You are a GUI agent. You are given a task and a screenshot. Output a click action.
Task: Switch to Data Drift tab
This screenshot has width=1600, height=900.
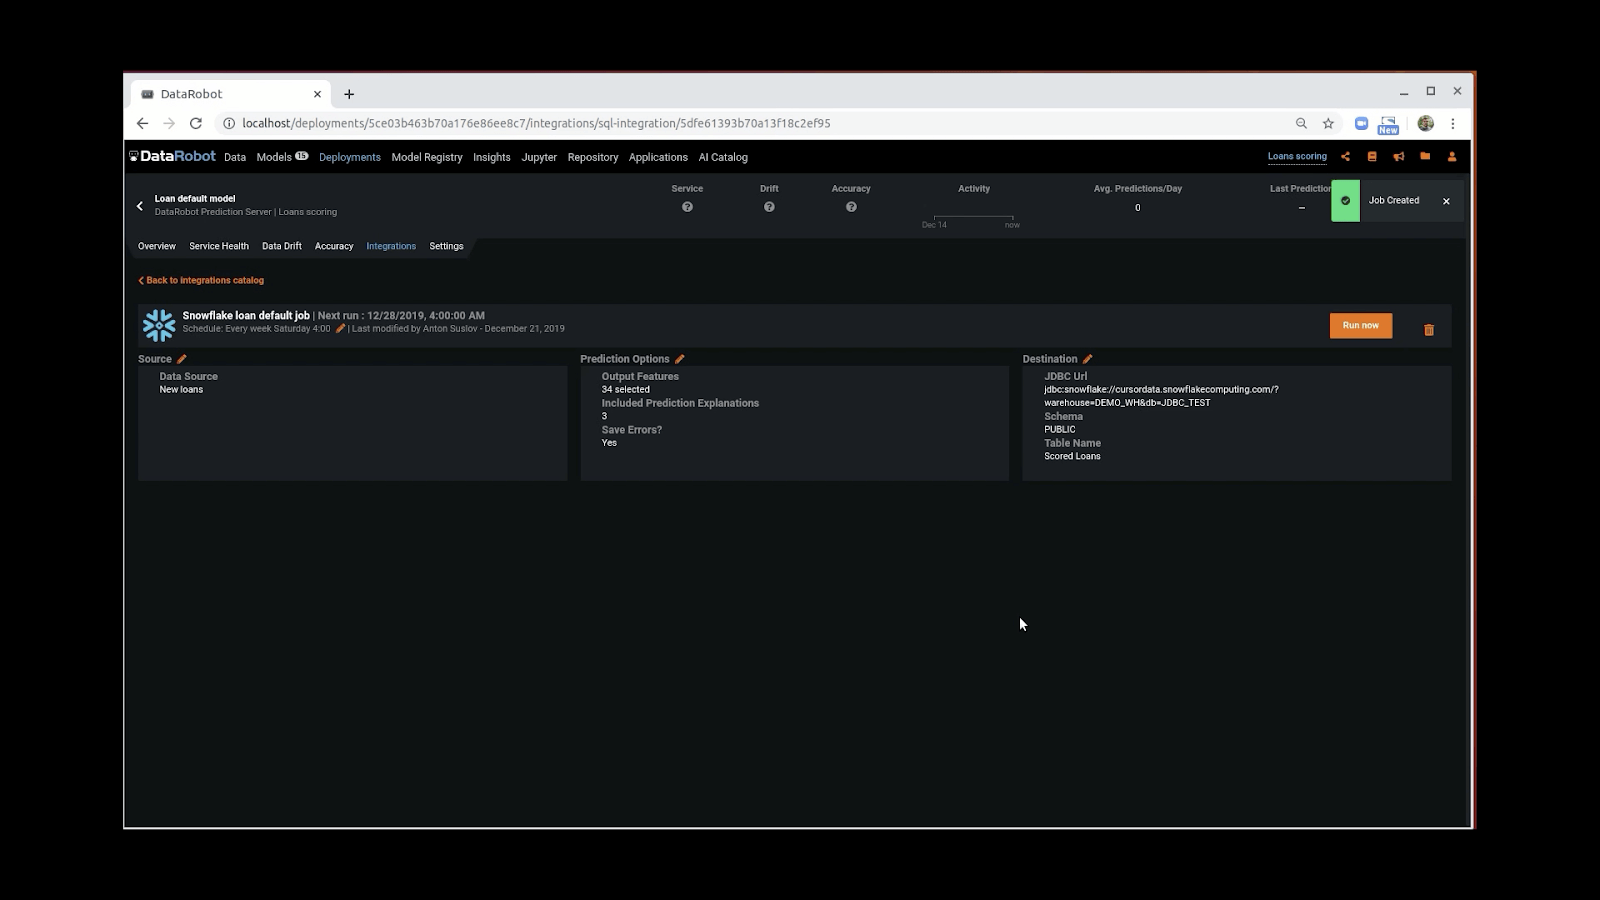coord(282,246)
